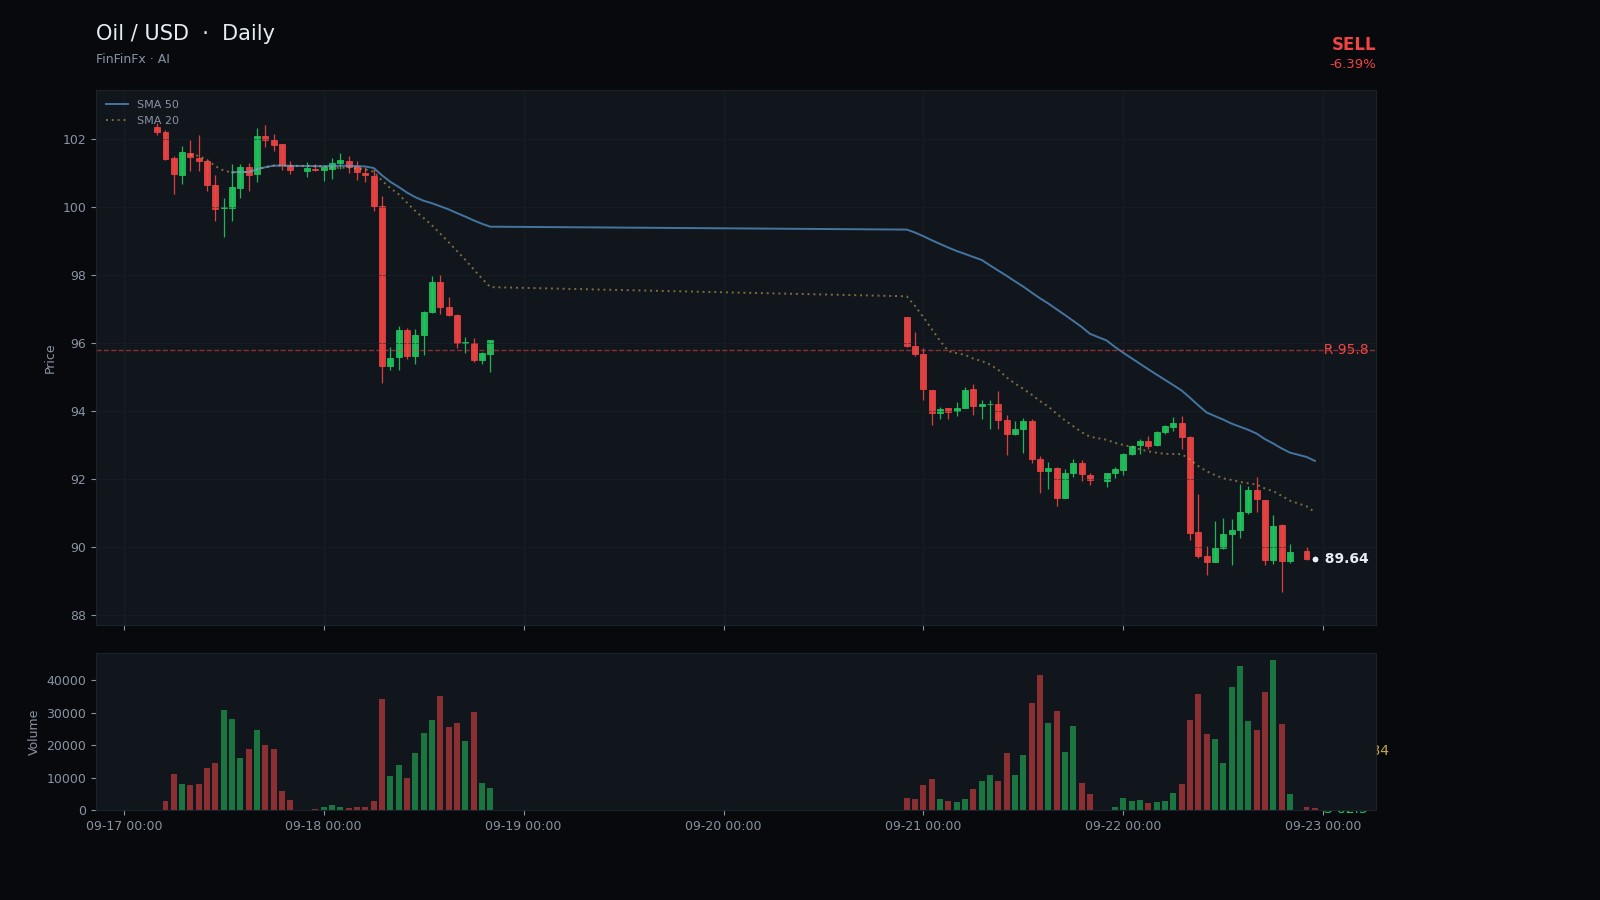Click the 100 price axis tick
The width and height of the screenshot is (1600, 900).
75,208
